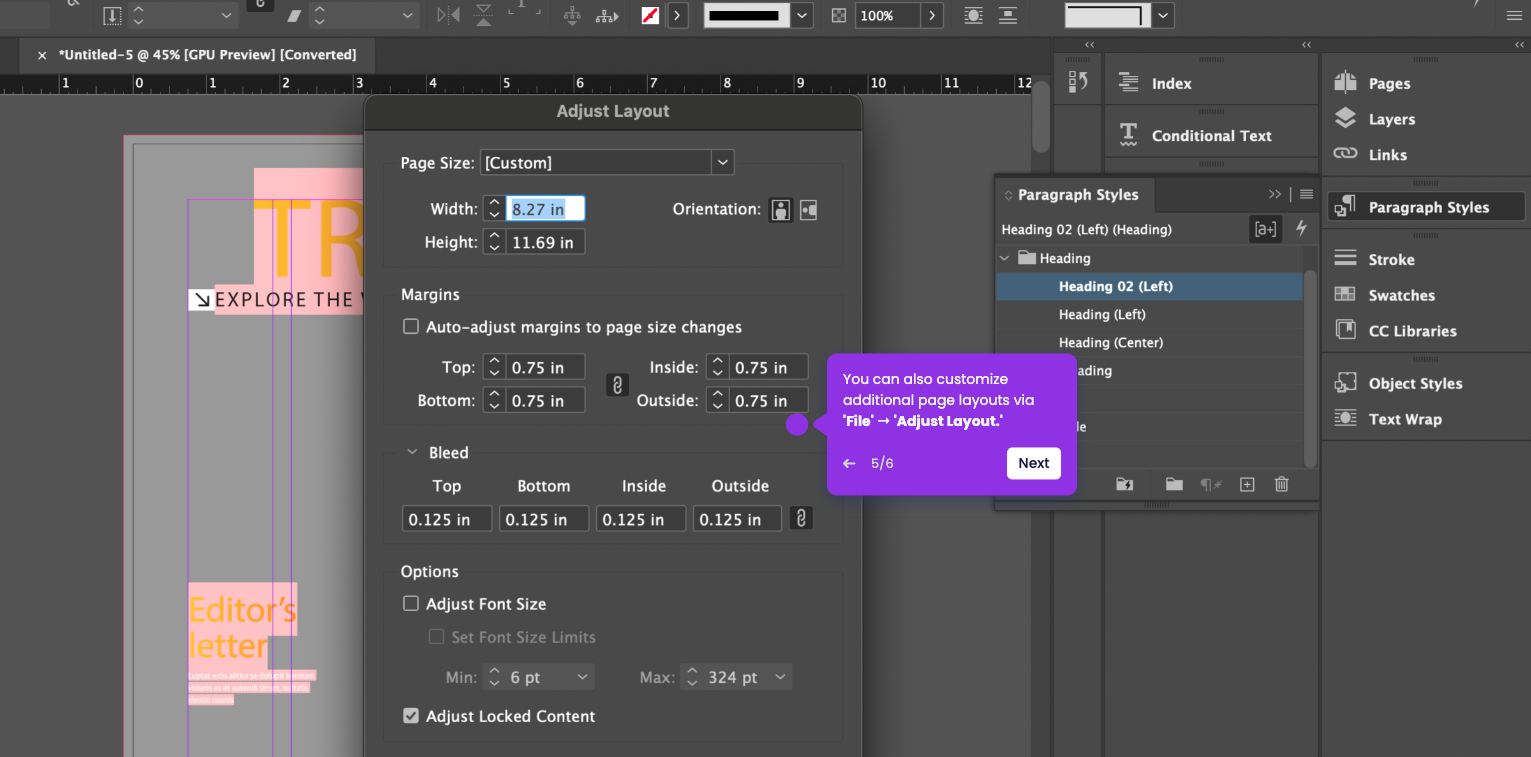Select portrait orientation icon
This screenshot has height=757, width=1531.
(780, 210)
